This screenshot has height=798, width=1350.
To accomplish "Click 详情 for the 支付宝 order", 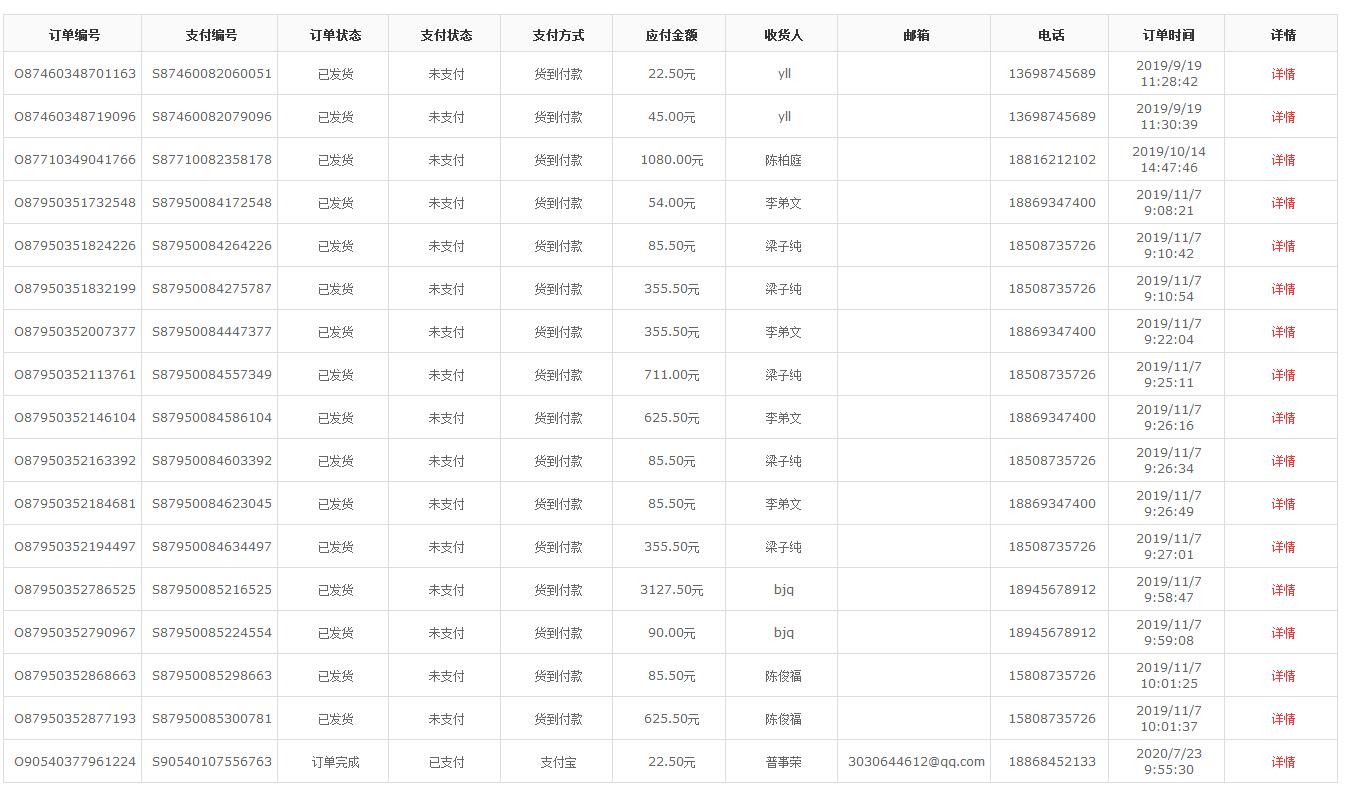I will coord(1282,762).
